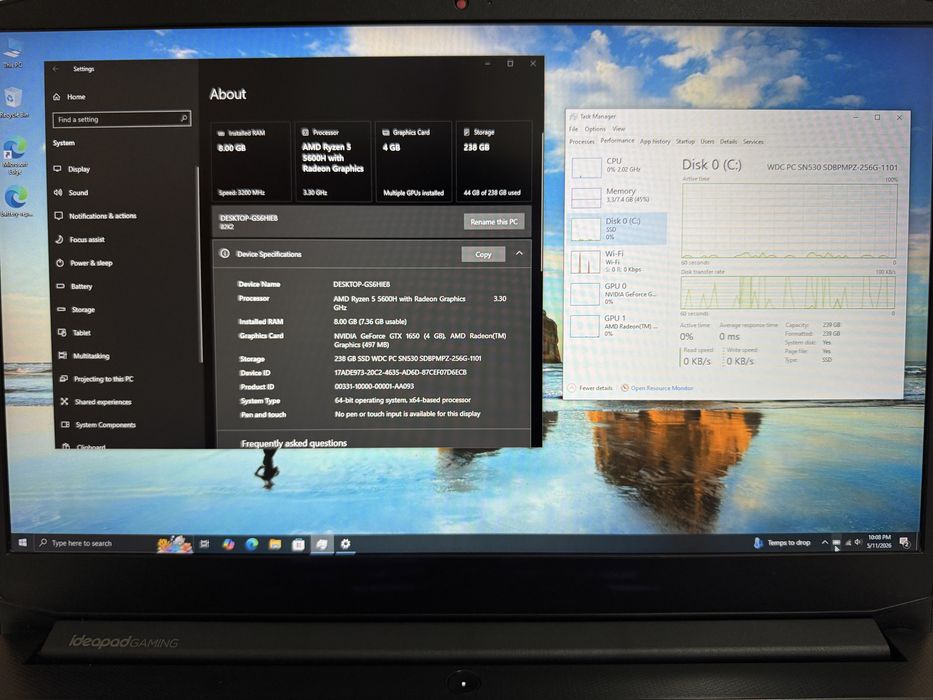Select Wi-Fi performance item
The height and width of the screenshot is (700, 933).
(618, 261)
